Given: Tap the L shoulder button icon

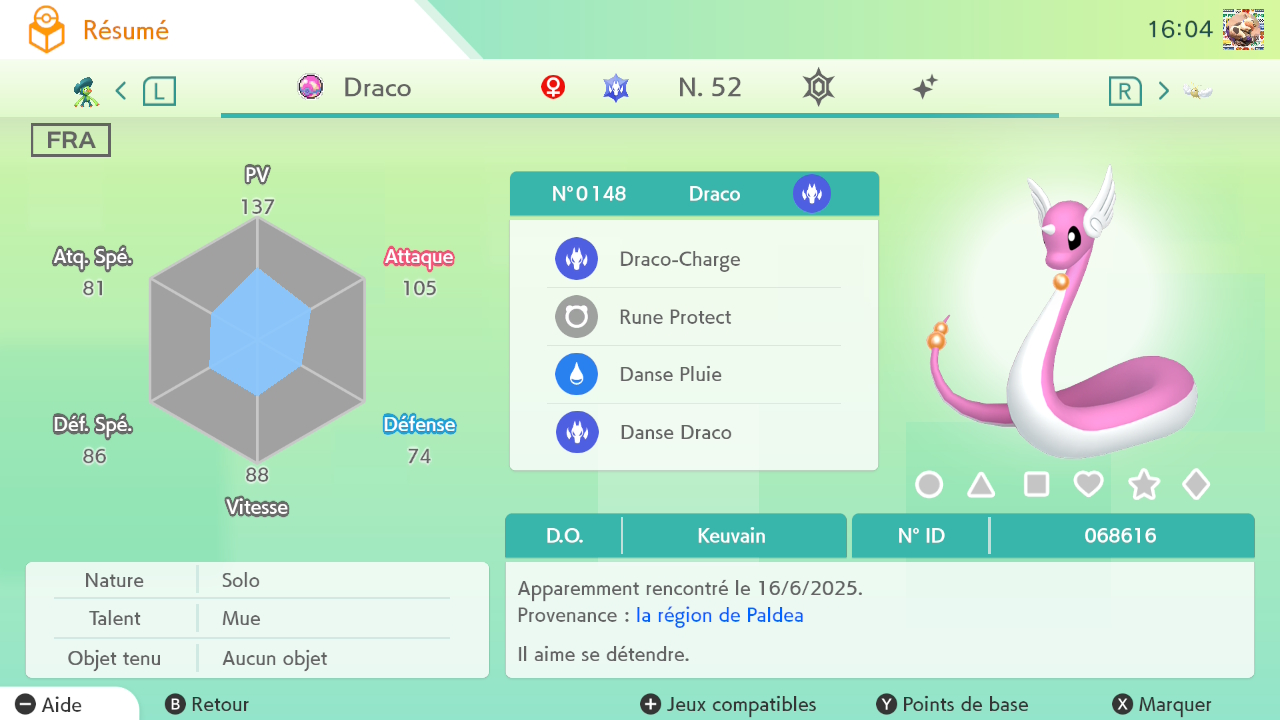Looking at the screenshot, I should point(159,91).
